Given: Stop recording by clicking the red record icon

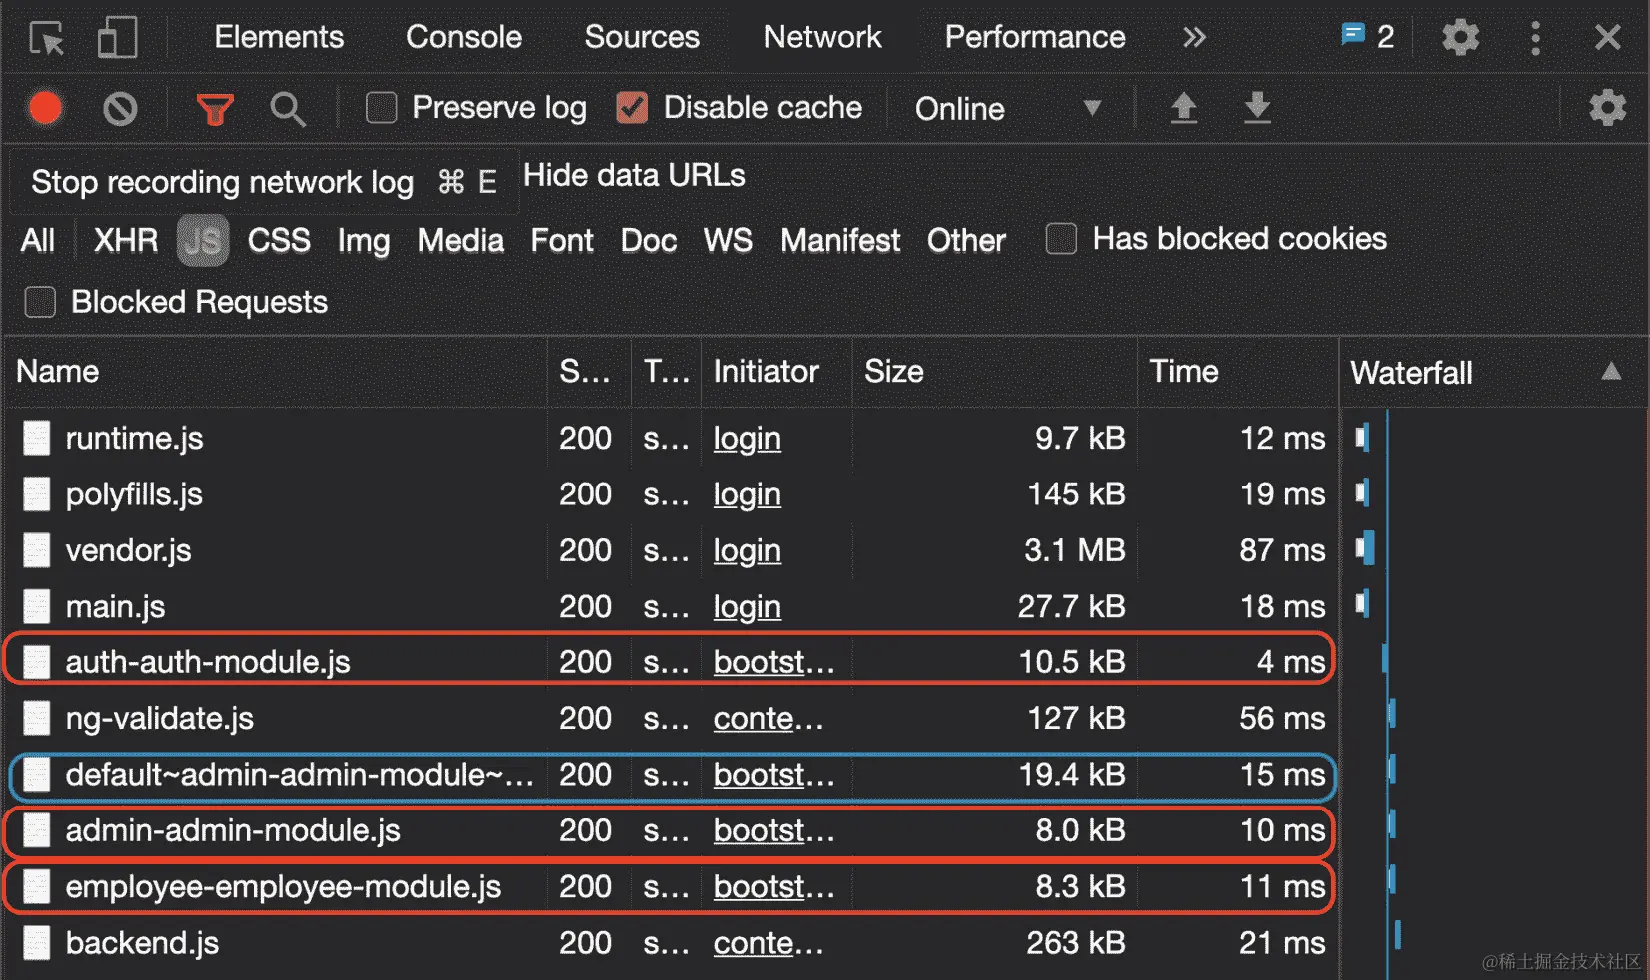Looking at the screenshot, I should [x=45, y=109].
